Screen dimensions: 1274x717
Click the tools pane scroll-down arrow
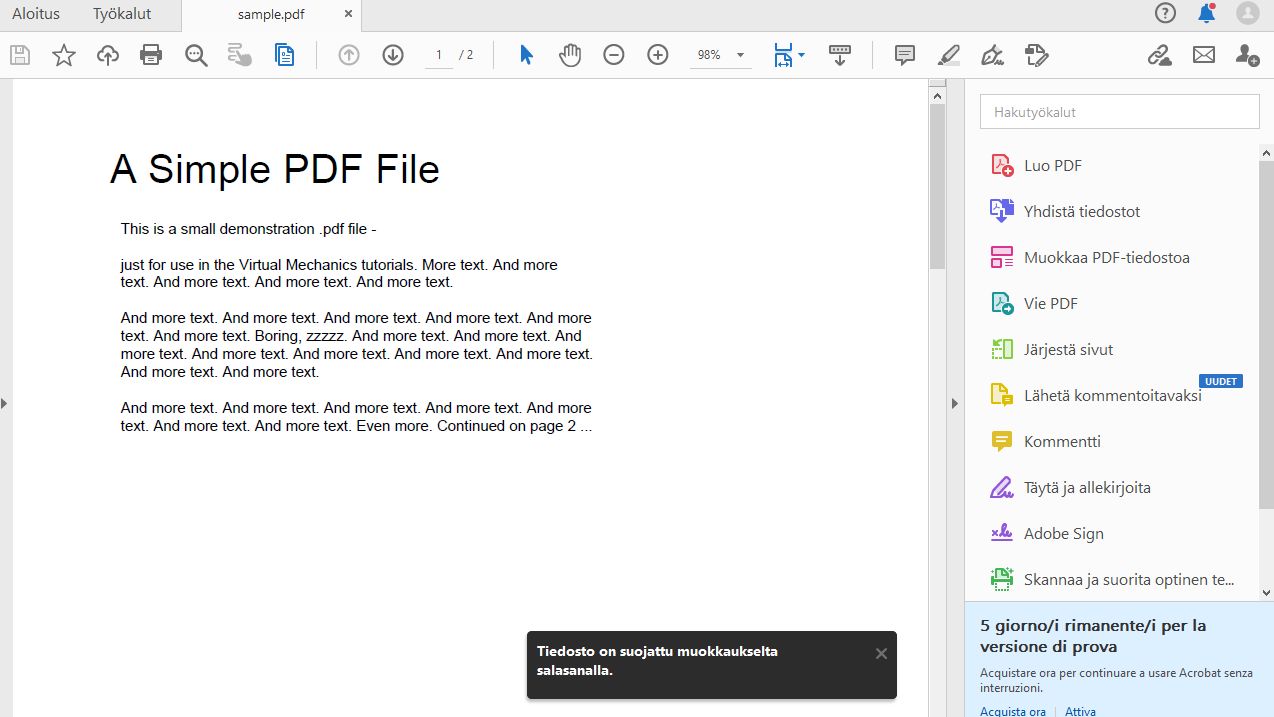pos(1266,593)
